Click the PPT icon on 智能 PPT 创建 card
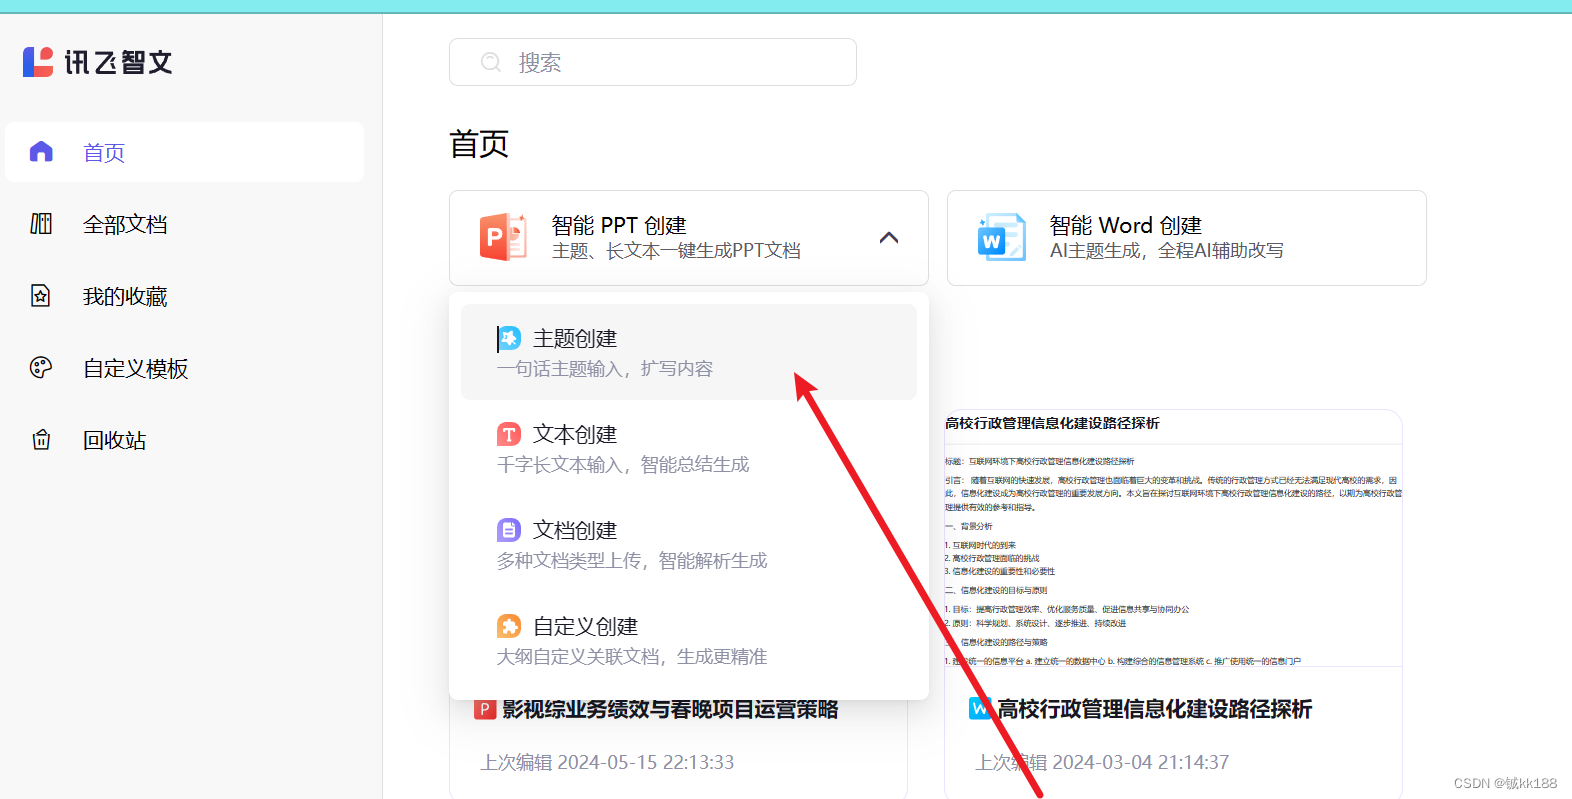 503,238
